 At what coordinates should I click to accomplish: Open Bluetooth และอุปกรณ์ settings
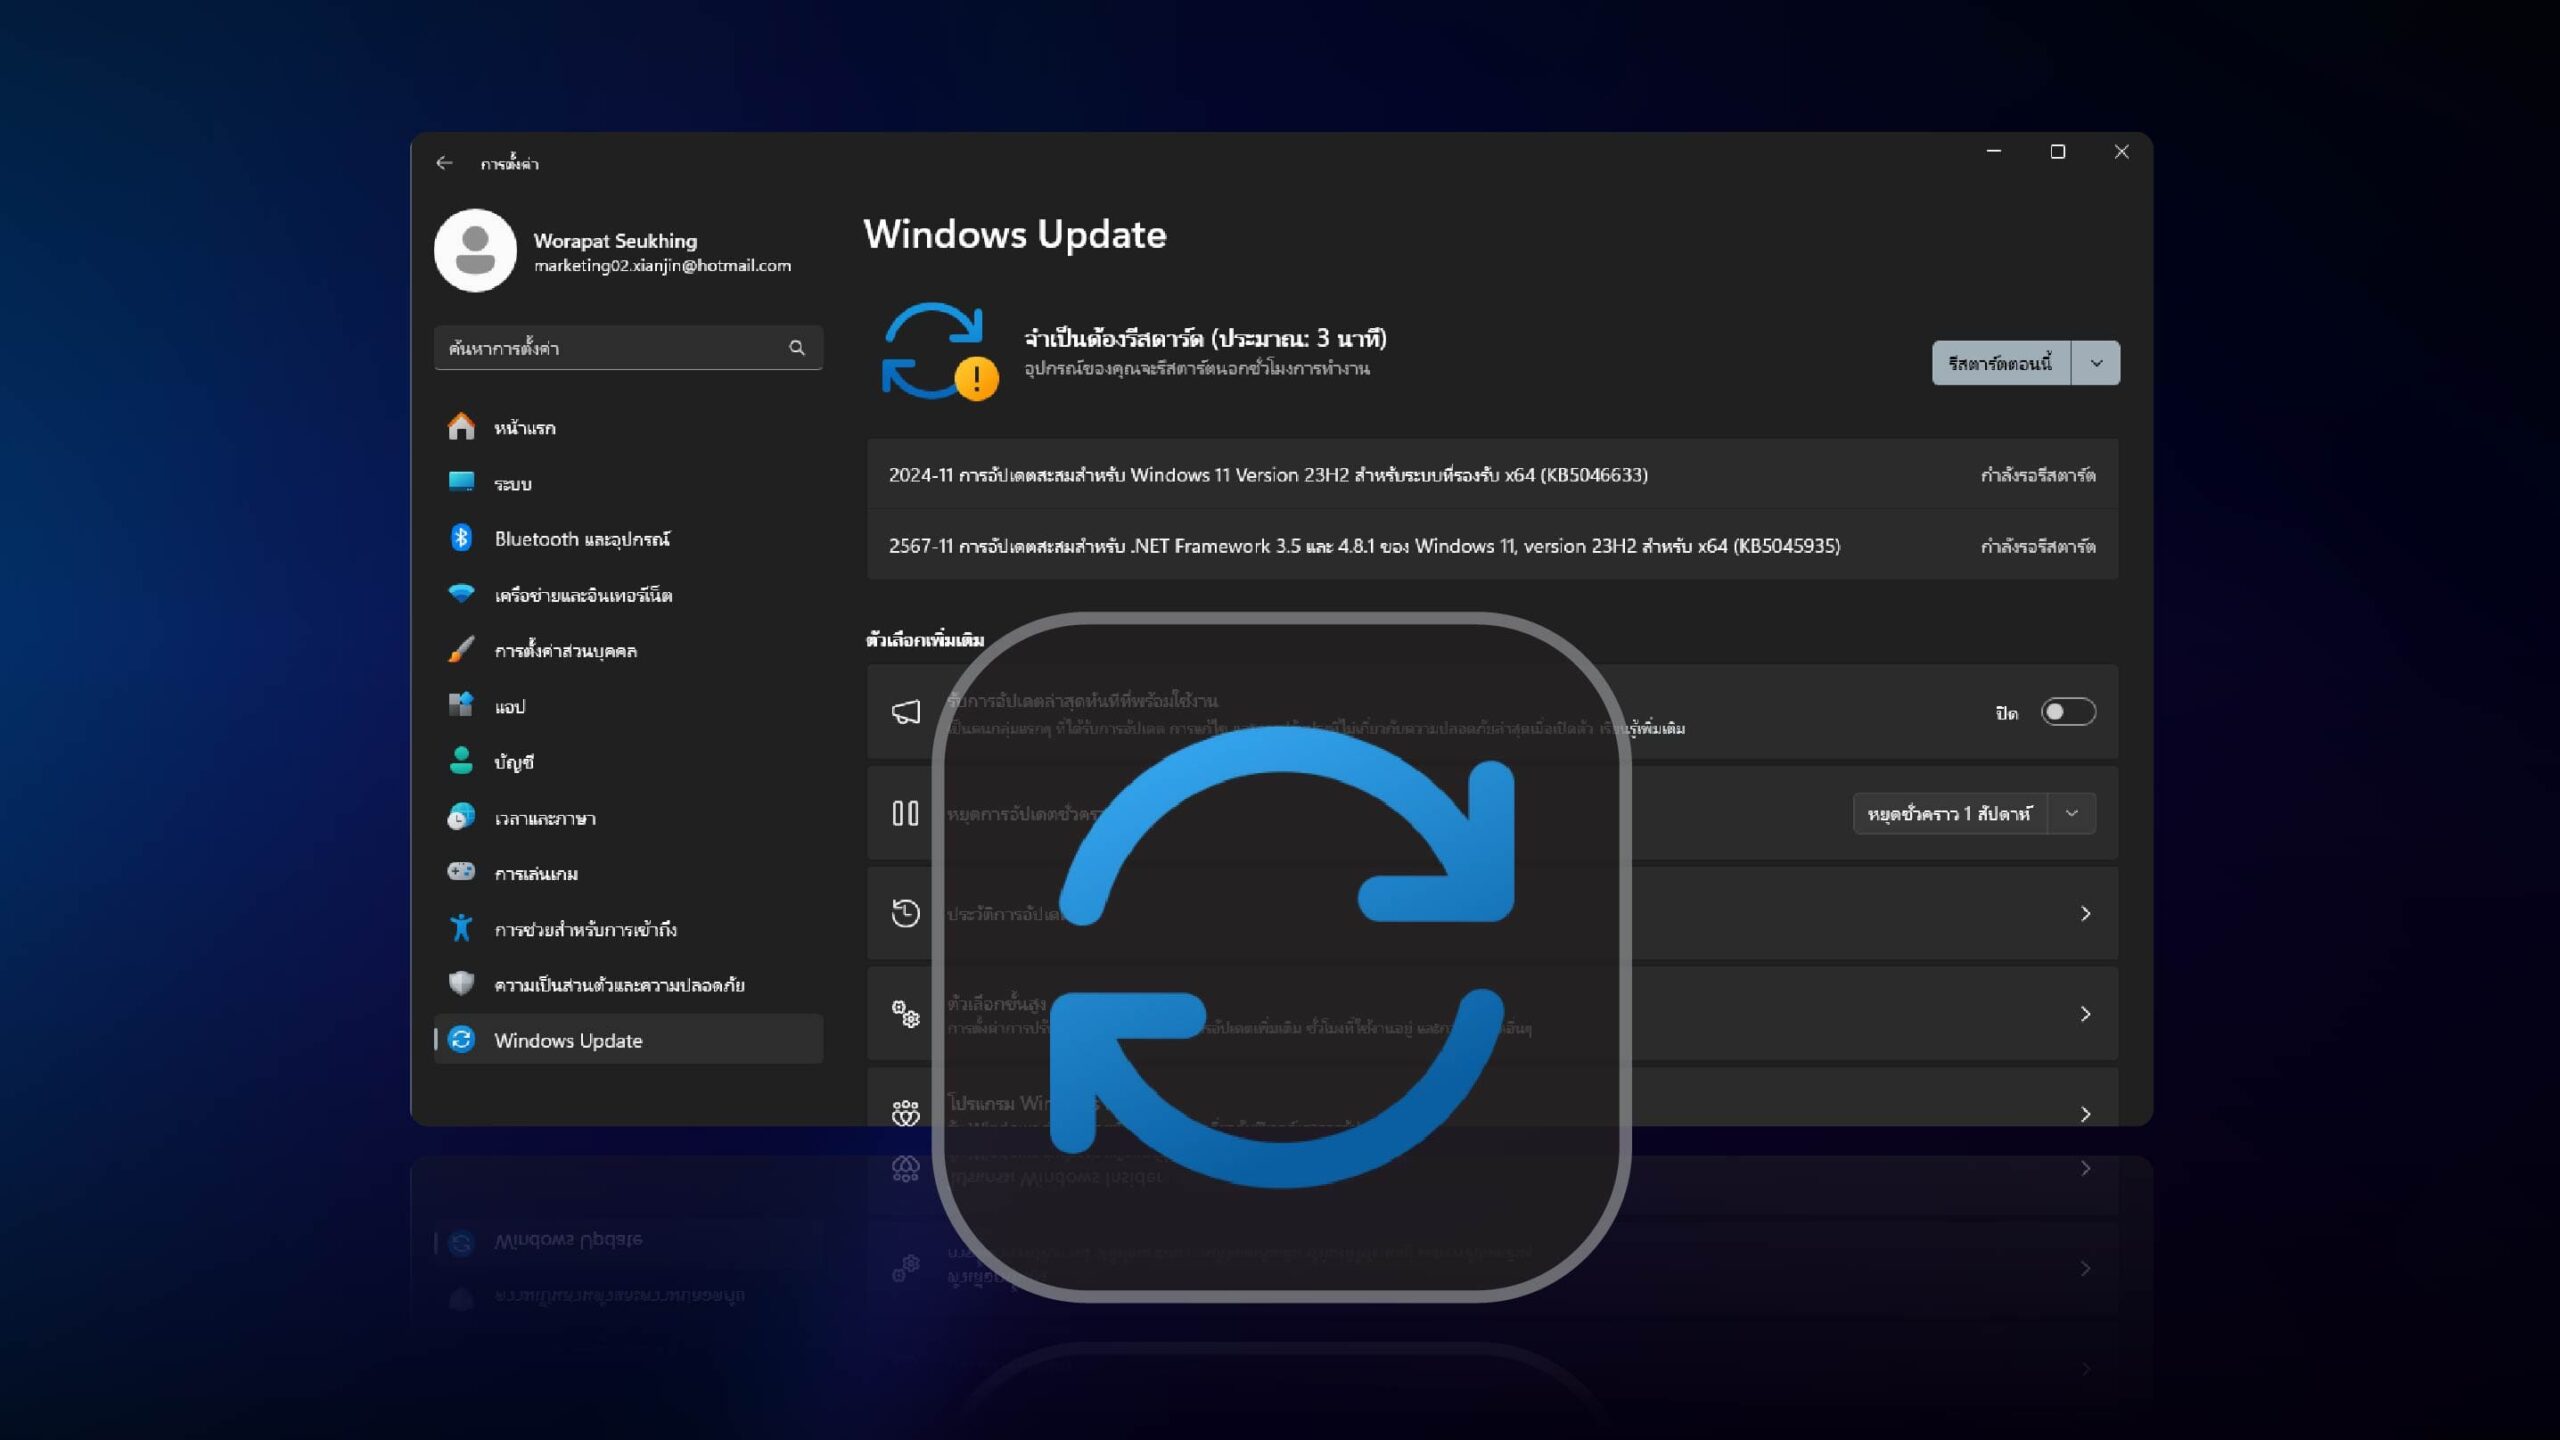coord(628,539)
